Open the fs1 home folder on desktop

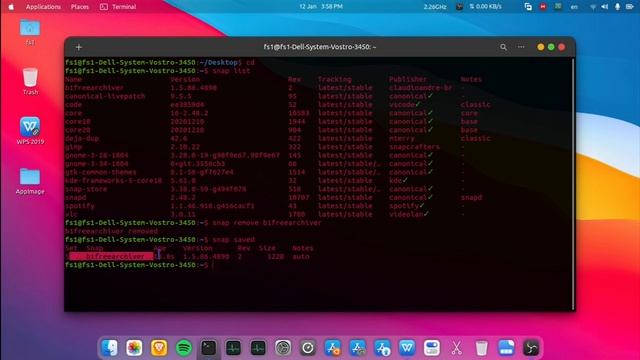[x=30, y=32]
